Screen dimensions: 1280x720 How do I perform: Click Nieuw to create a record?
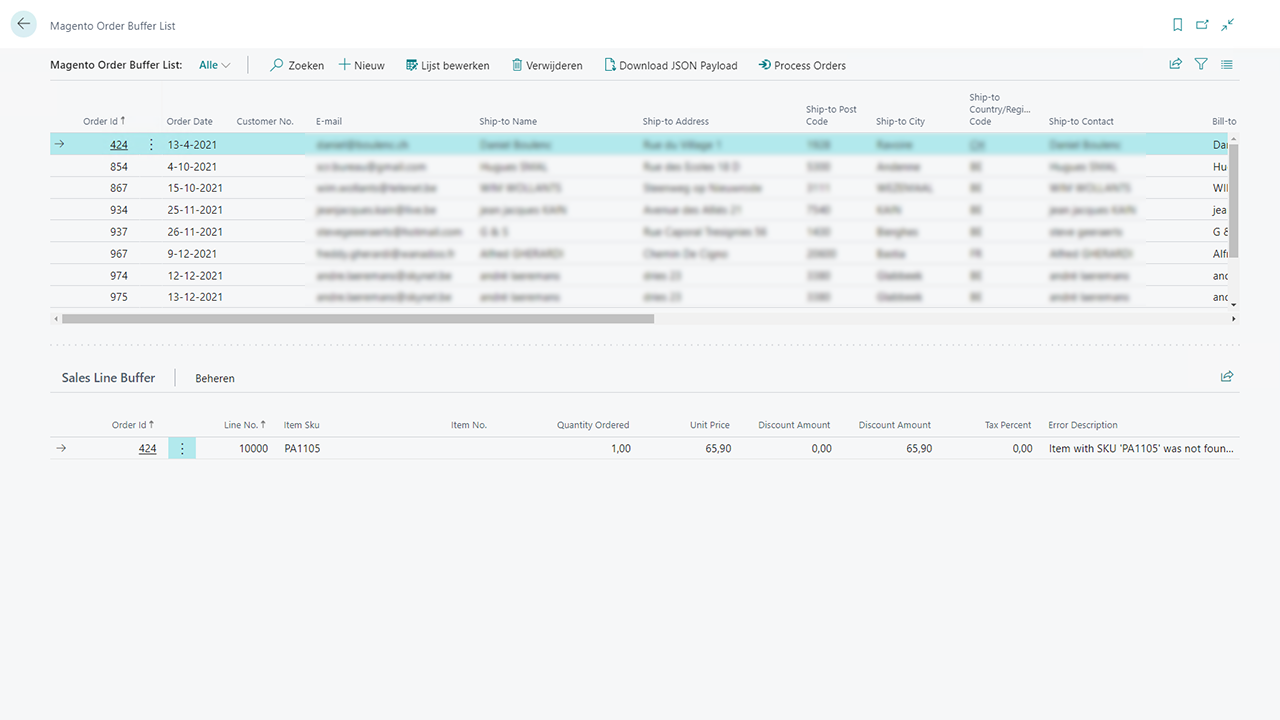(361, 65)
